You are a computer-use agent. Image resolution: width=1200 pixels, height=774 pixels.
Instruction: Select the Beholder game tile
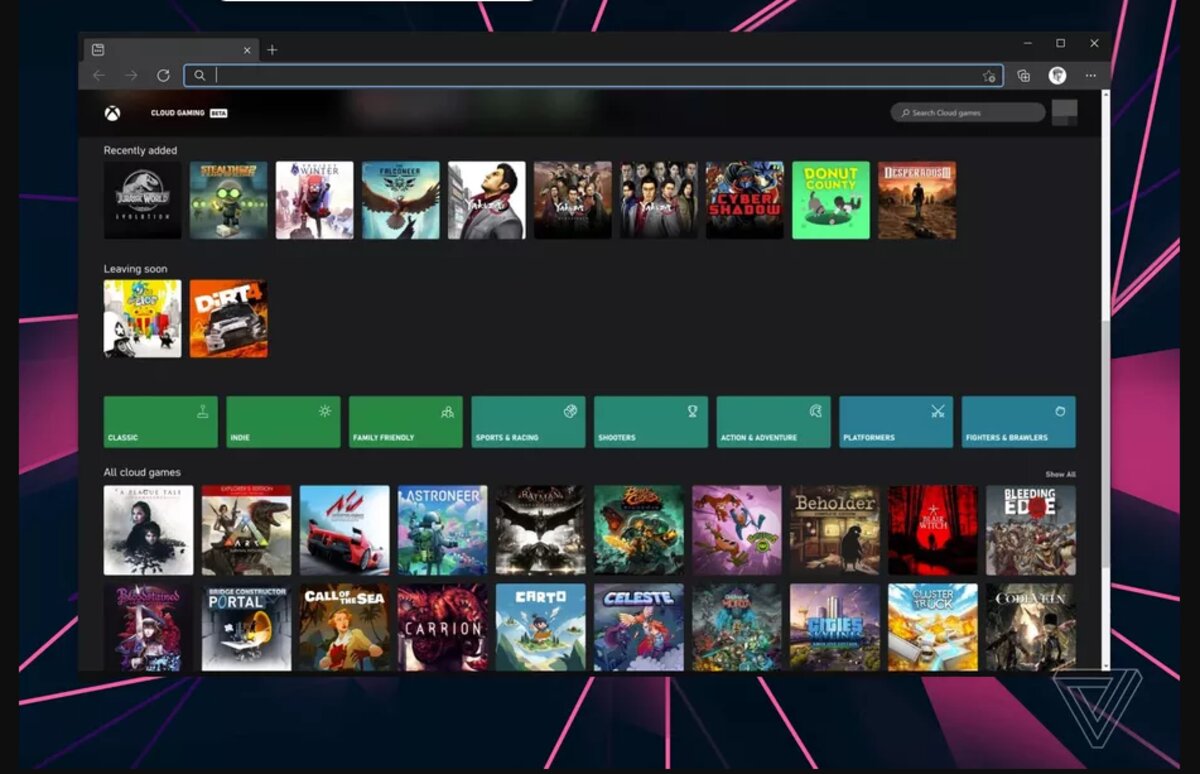[835, 530]
